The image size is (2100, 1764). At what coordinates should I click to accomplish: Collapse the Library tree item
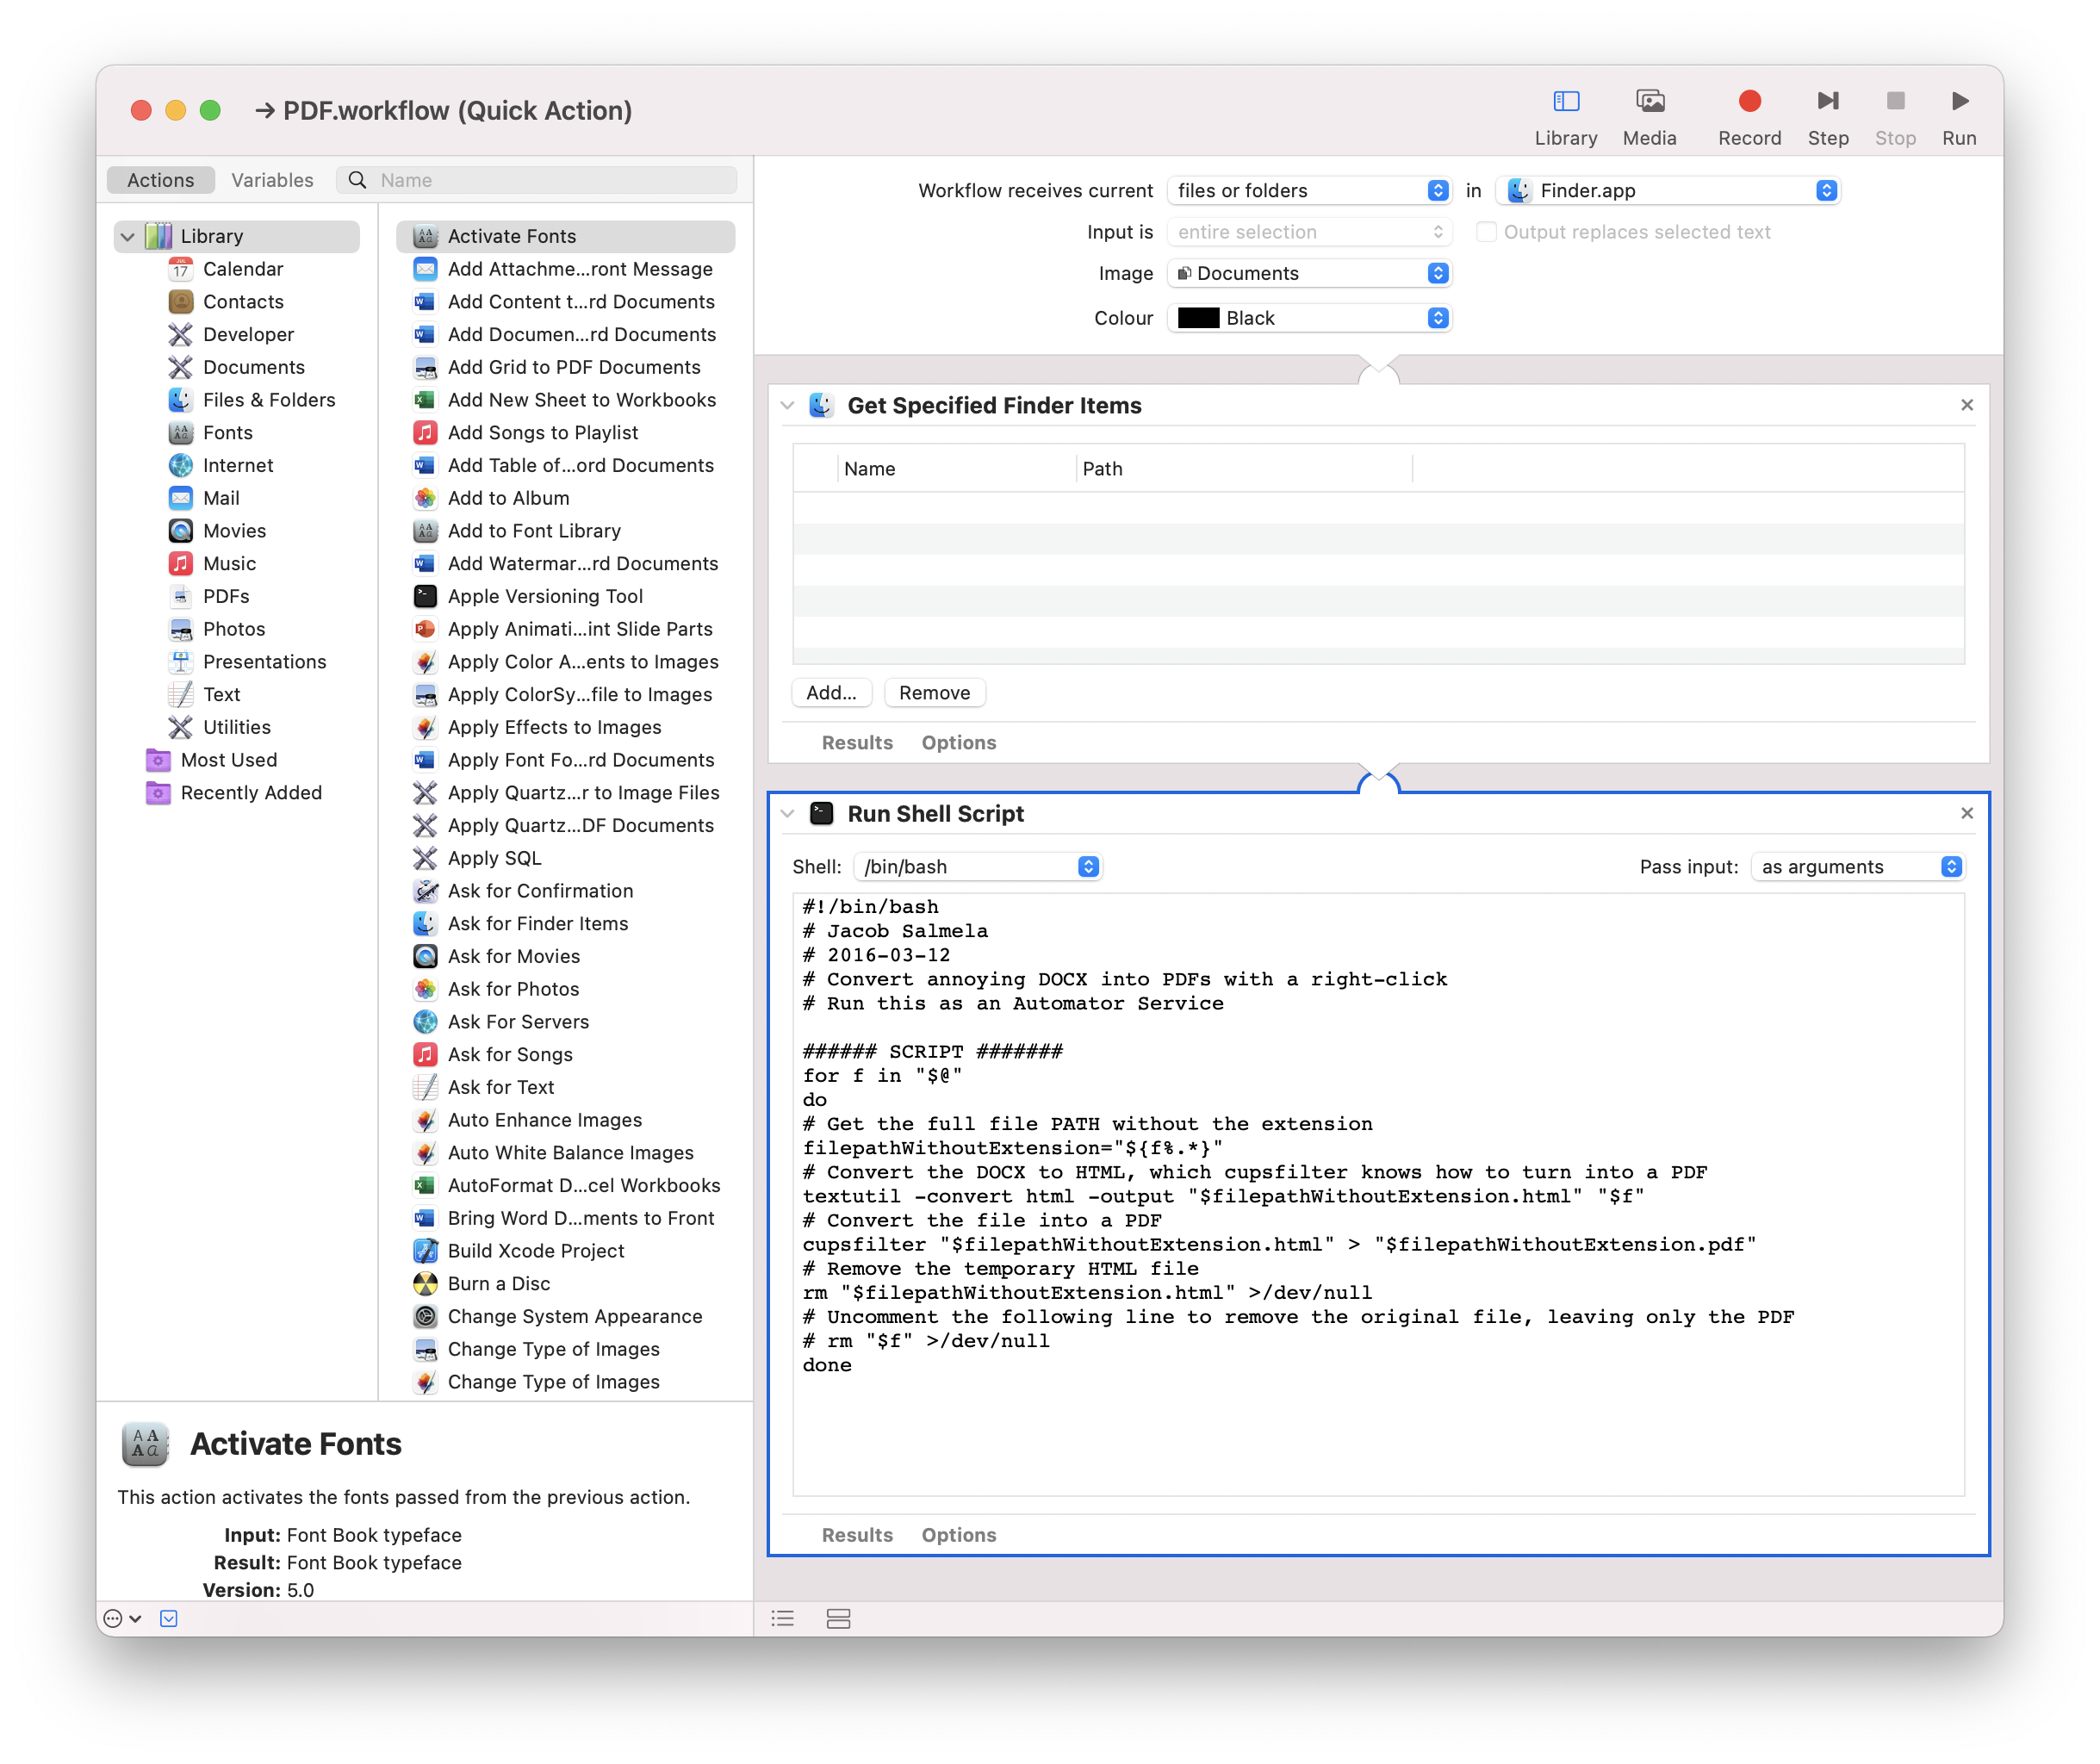(128, 237)
